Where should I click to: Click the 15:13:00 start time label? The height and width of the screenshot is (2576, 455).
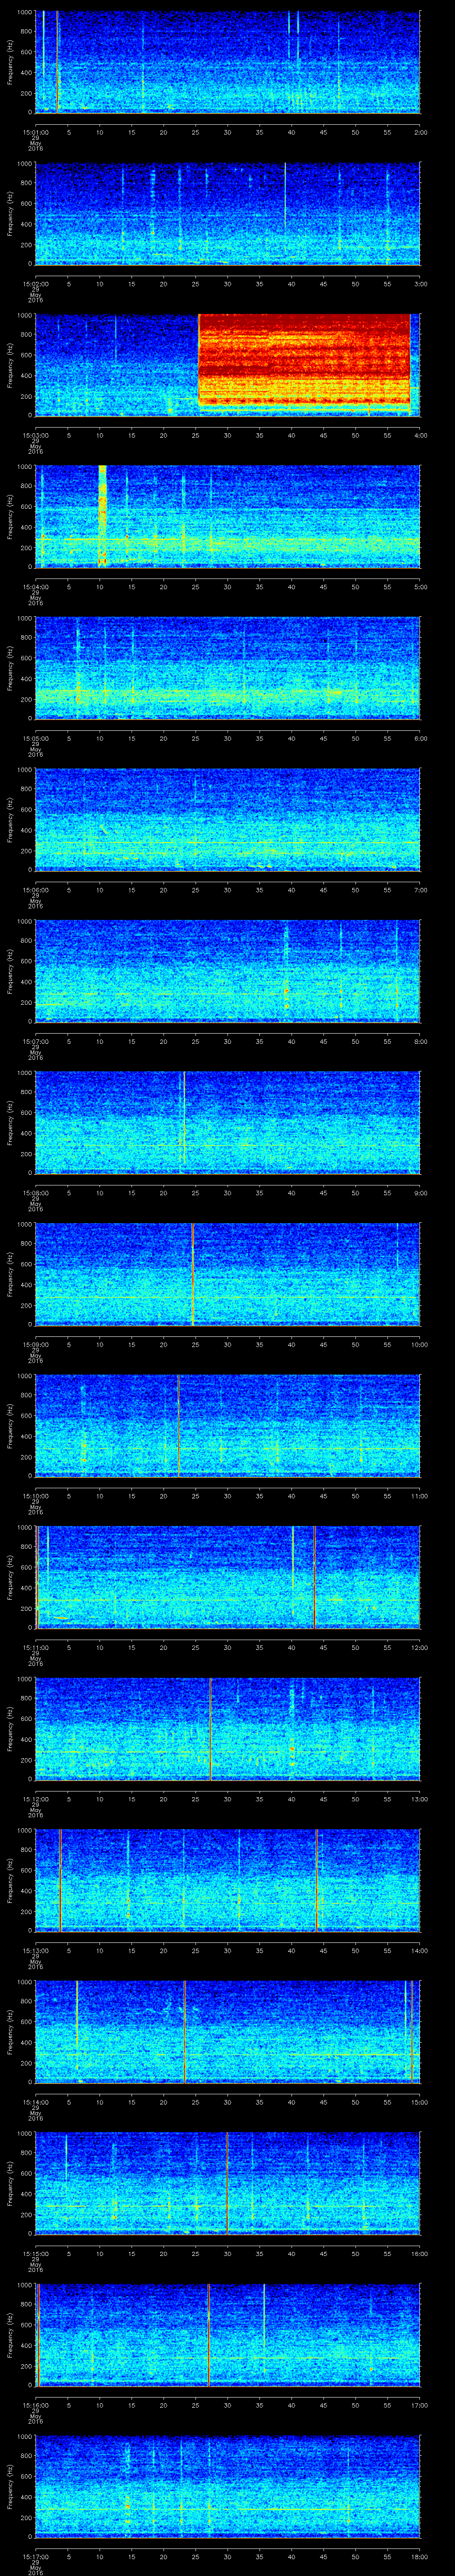tap(35, 1951)
